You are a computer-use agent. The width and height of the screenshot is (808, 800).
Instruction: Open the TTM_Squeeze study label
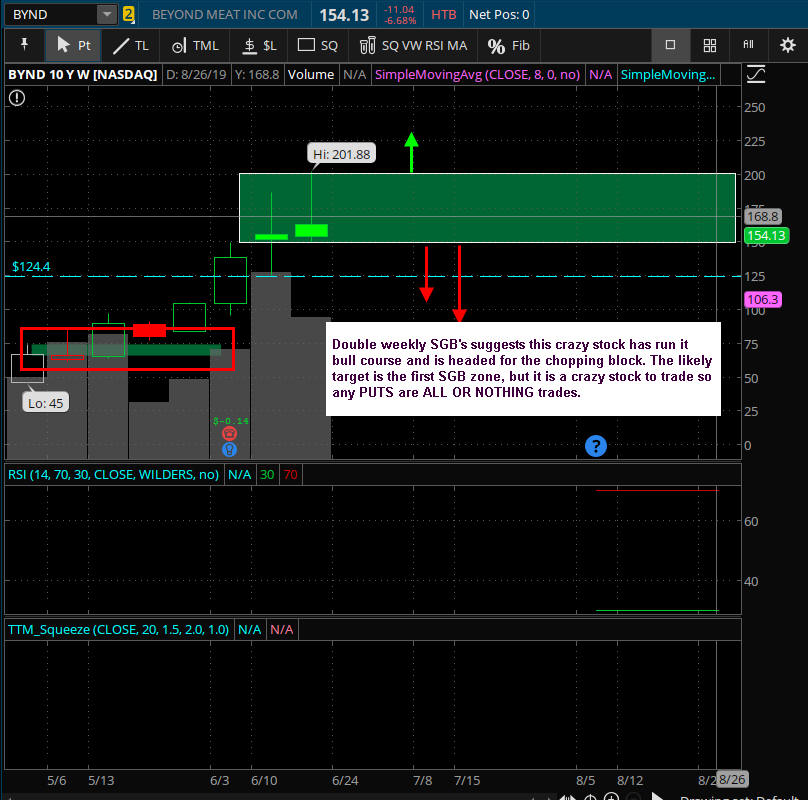coord(118,629)
